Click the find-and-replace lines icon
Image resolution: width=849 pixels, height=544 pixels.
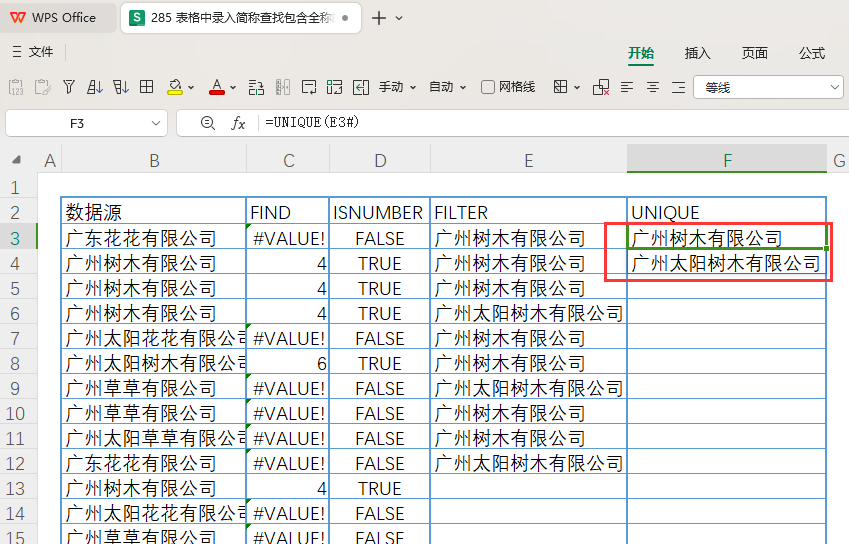coord(256,87)
